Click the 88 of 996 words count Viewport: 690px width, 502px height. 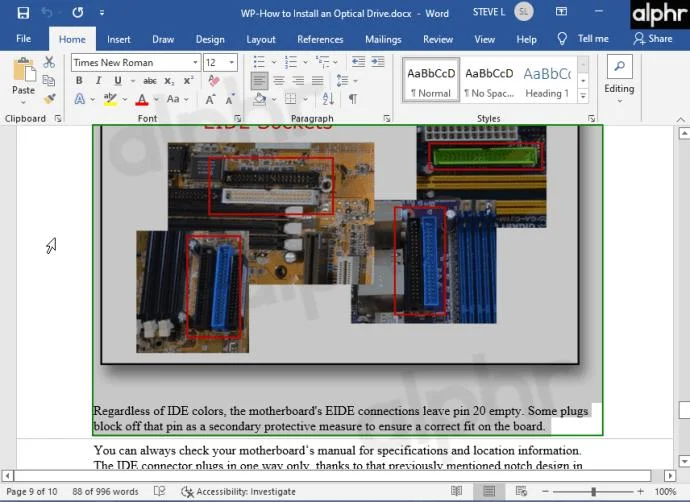pos(105,491)
